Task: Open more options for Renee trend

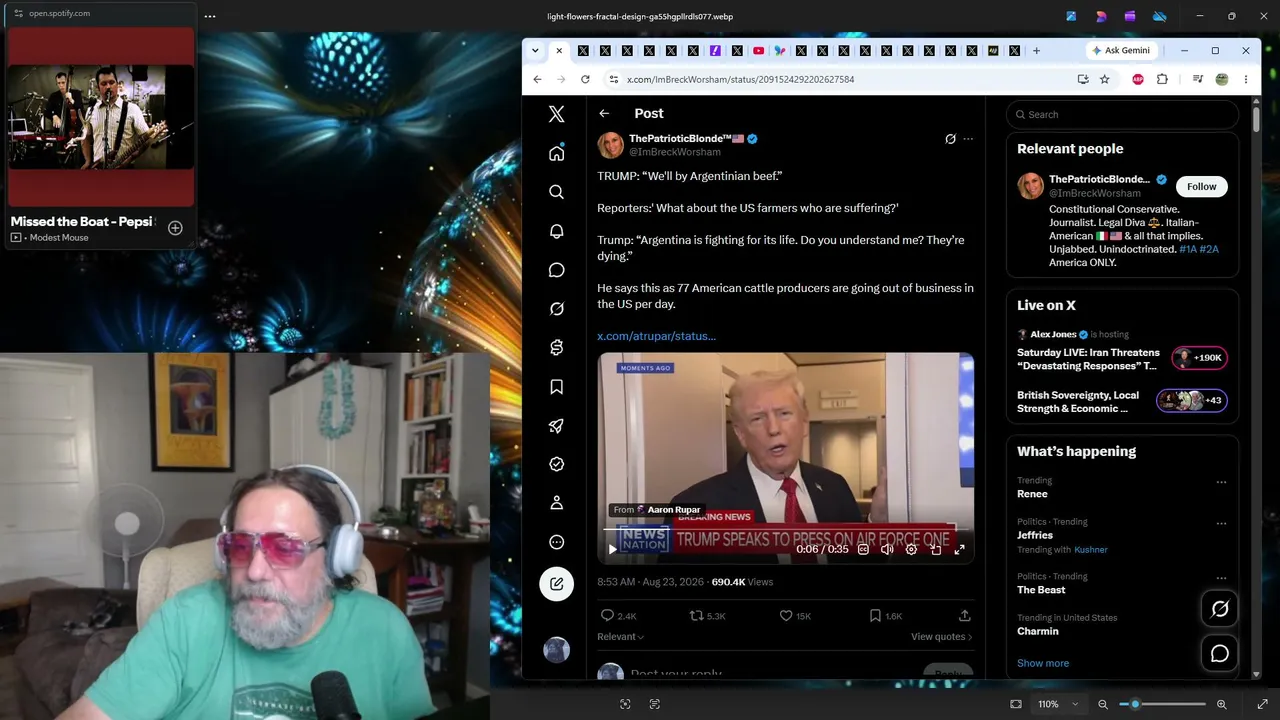Action: 1221,482
